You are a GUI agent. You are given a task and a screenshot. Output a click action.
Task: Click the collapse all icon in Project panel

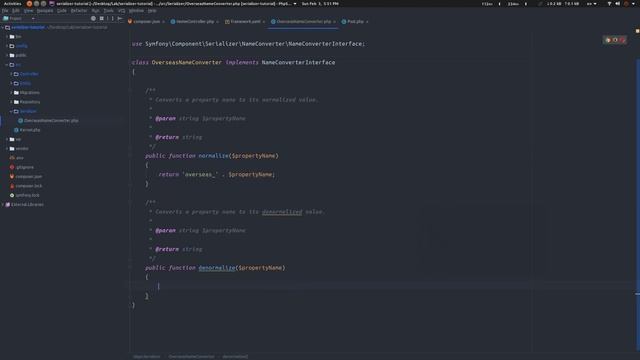coord(102,18)
